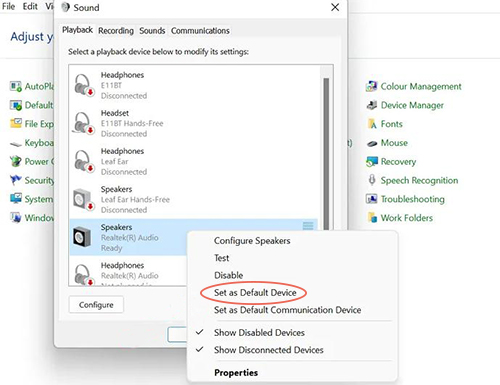The height and width of the screenshot is (385, 500).
Task: Click Speakers Realtek volume level meter
Action: [x=308, y=226]
